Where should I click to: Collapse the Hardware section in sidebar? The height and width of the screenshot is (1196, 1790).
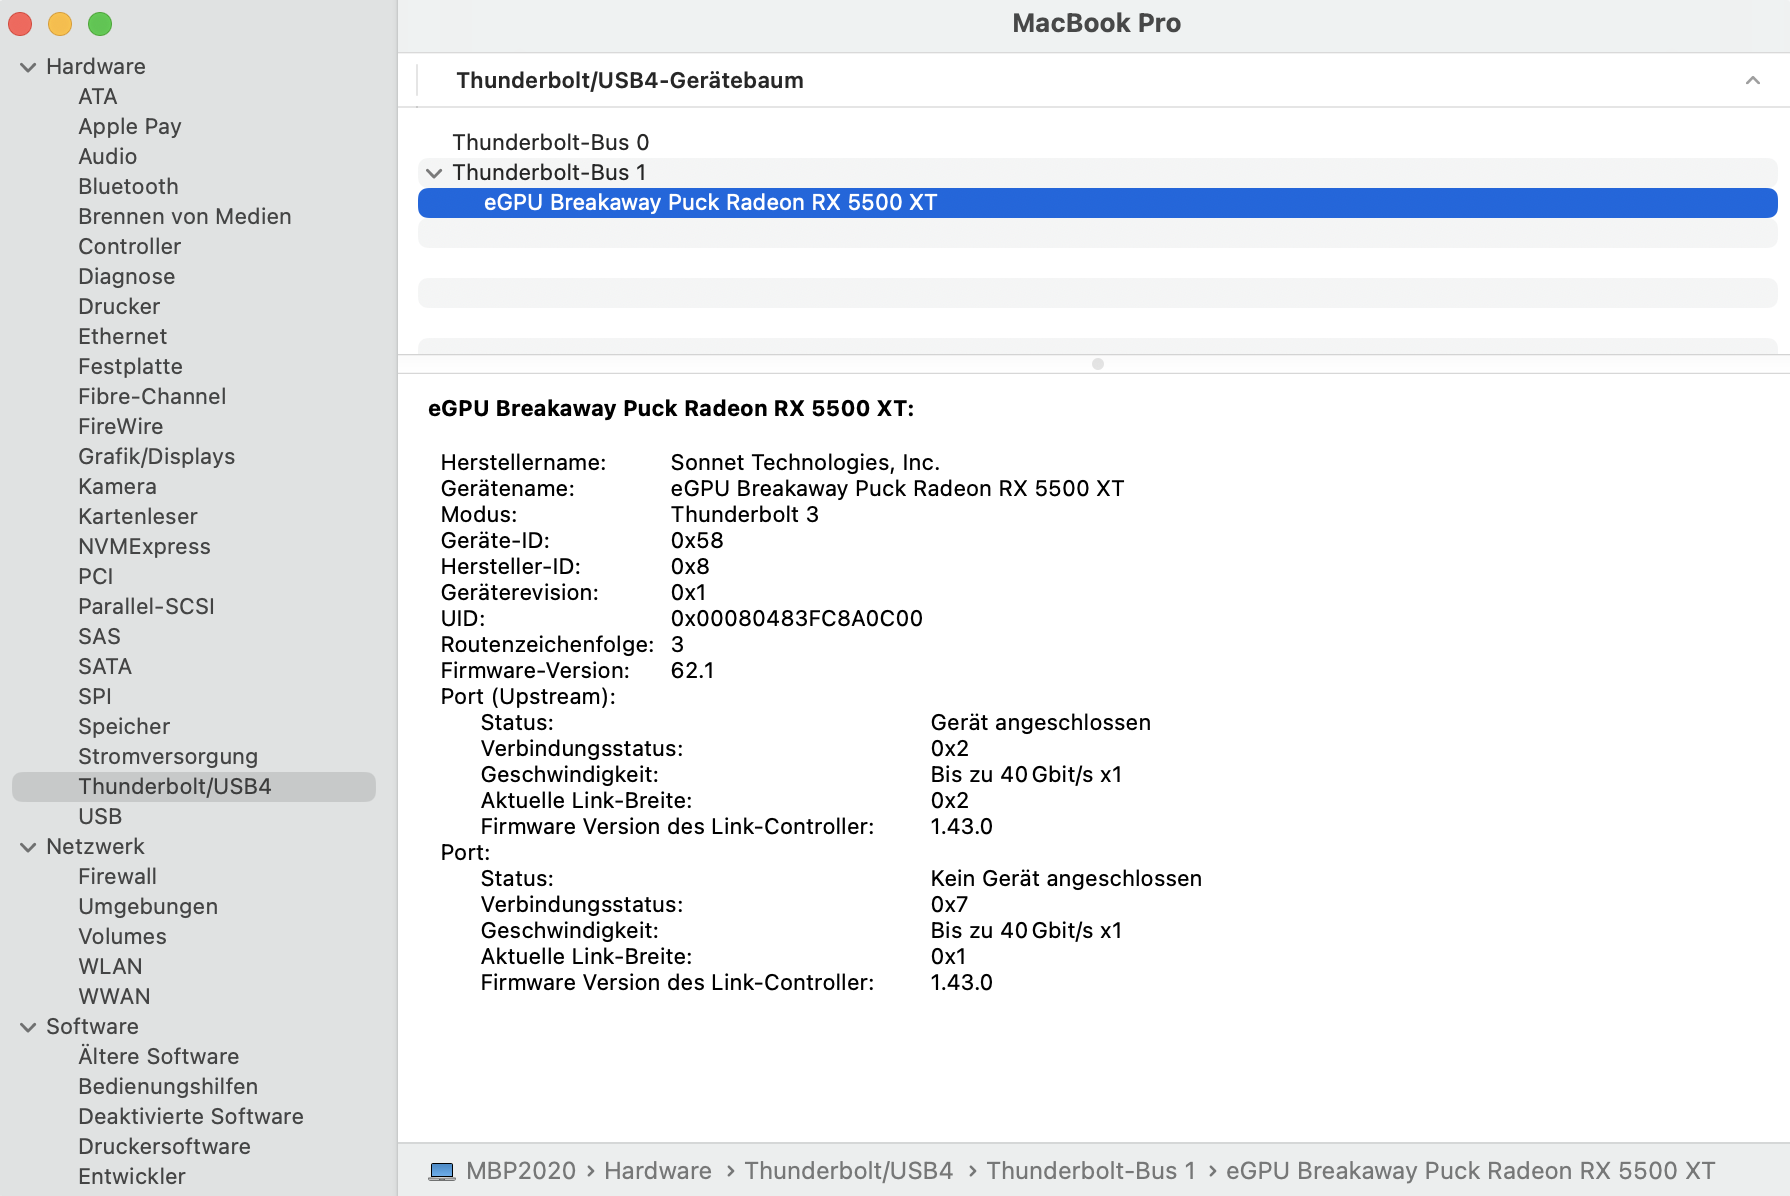(x=28, y=67)
